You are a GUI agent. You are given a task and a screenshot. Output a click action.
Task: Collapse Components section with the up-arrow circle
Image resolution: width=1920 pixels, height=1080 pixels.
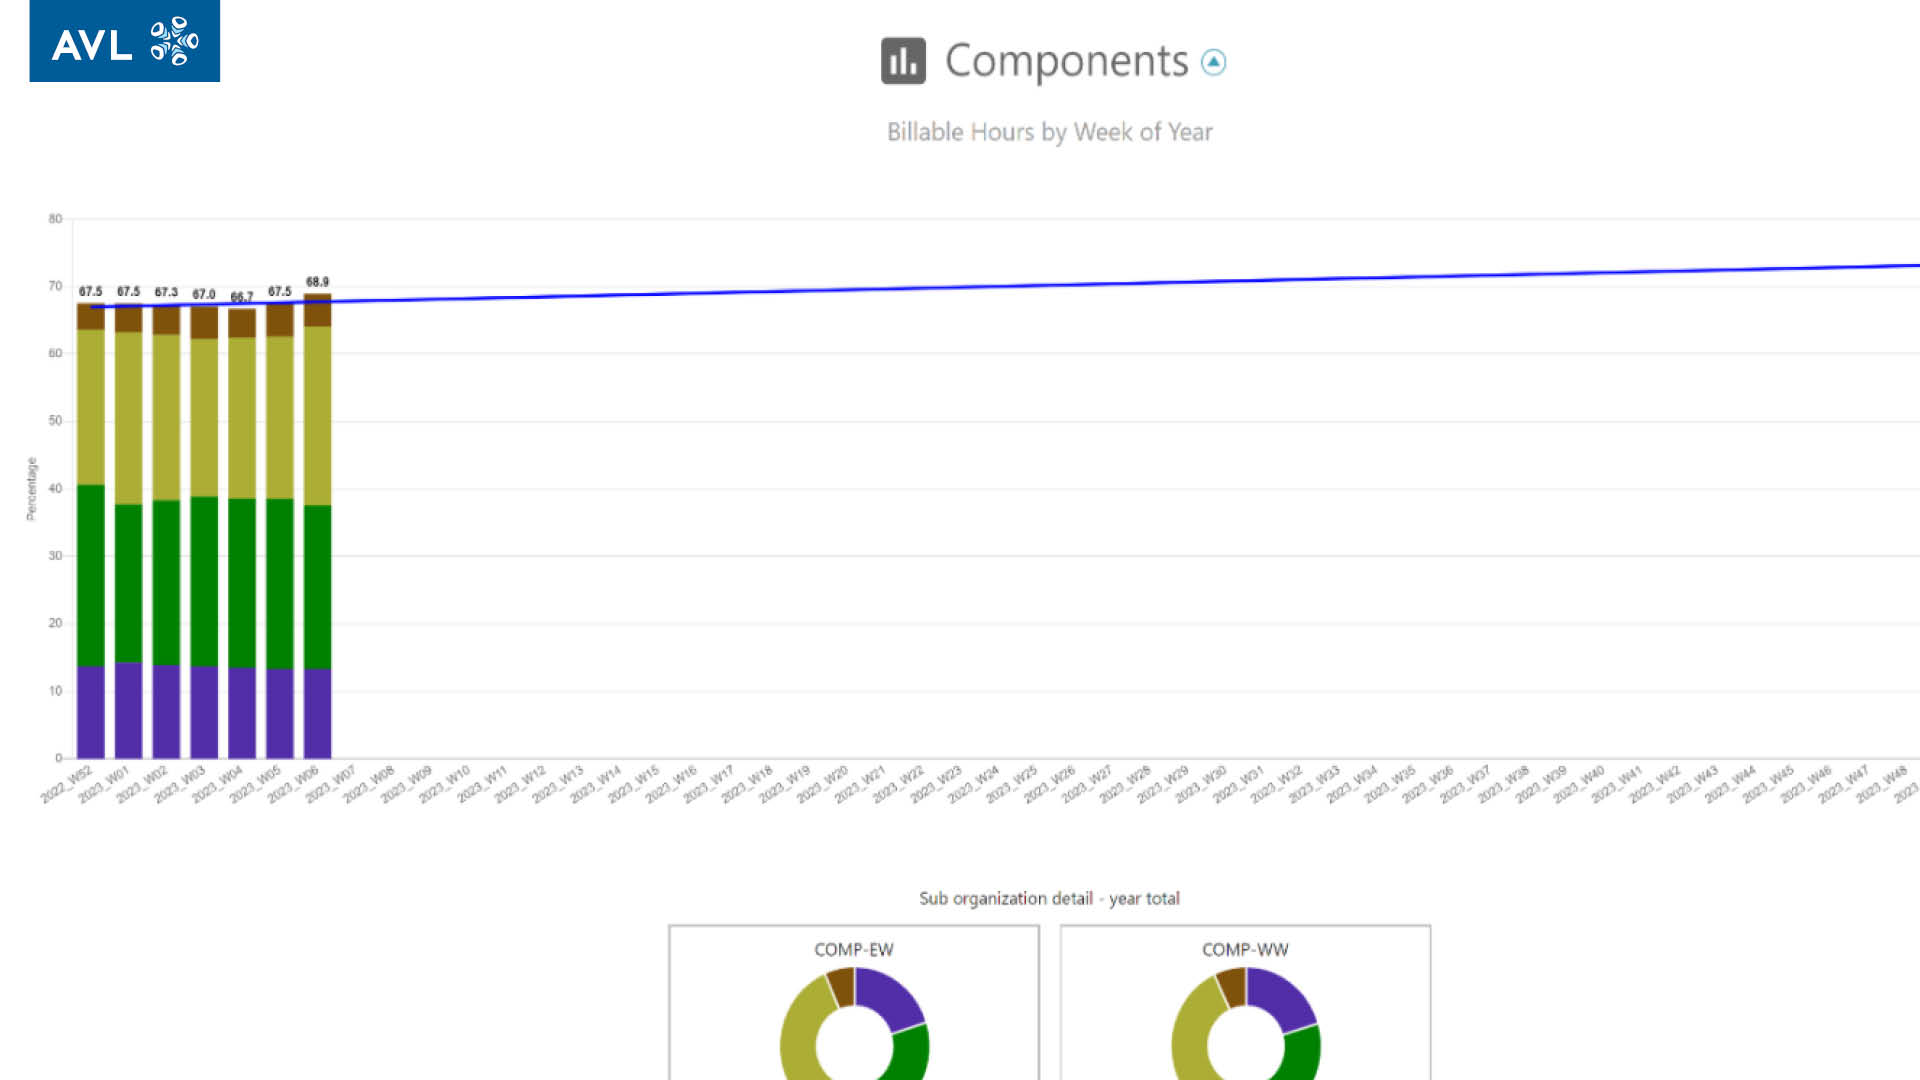tap(1213, 62)
